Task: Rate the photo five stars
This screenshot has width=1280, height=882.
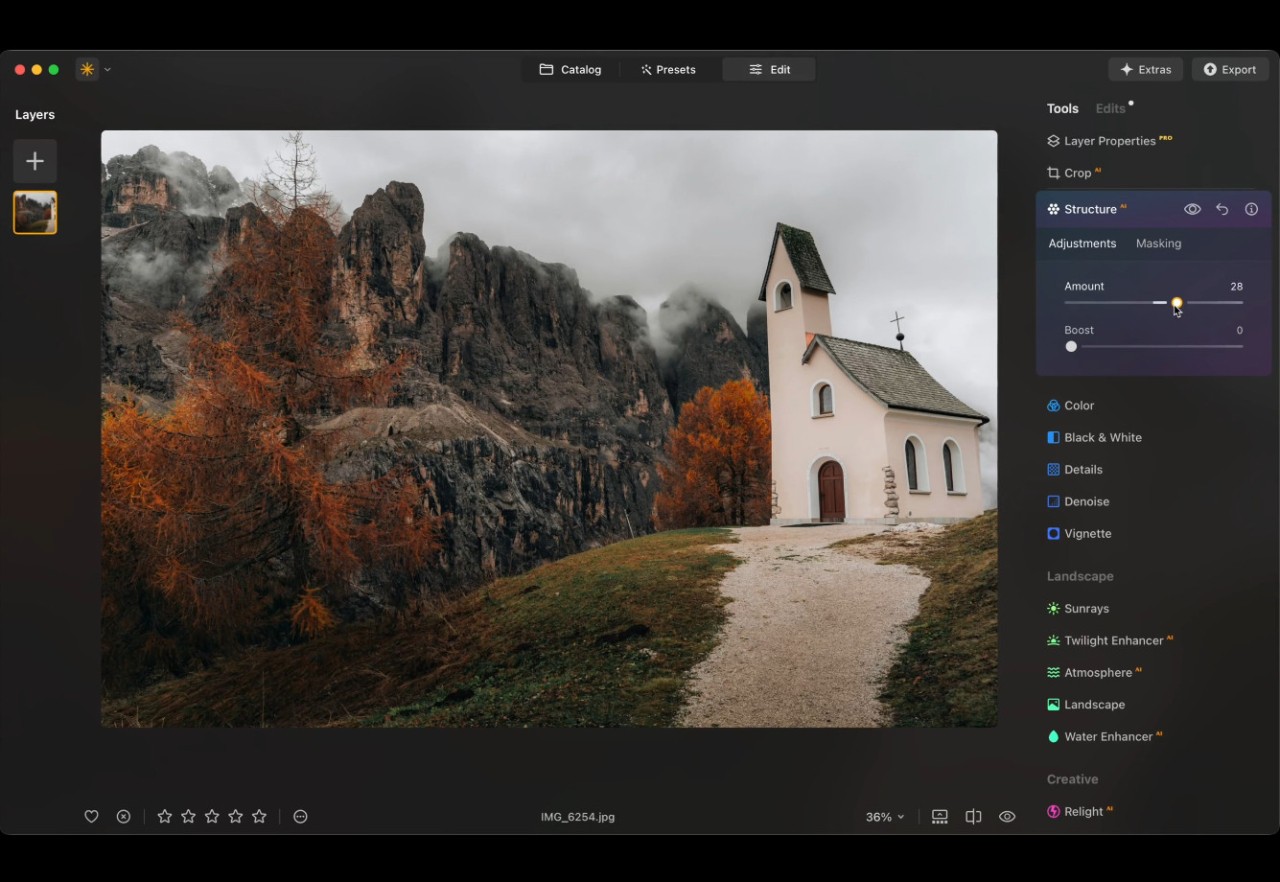Action: tap(259, 816)
